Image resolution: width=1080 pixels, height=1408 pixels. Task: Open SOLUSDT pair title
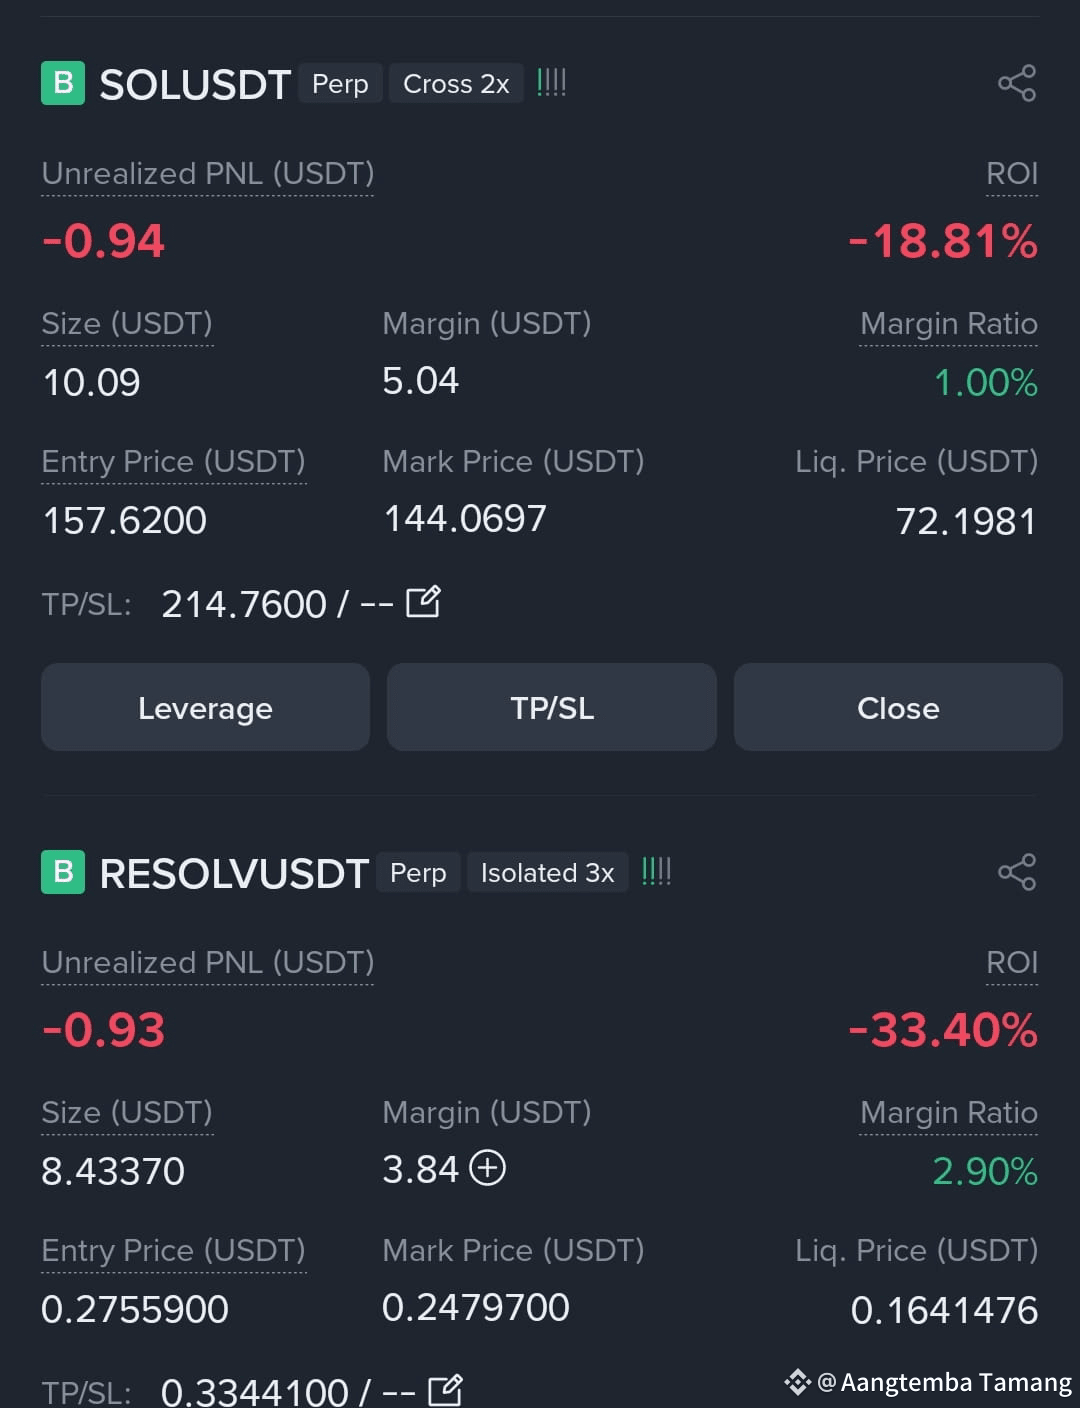(195, 85)
